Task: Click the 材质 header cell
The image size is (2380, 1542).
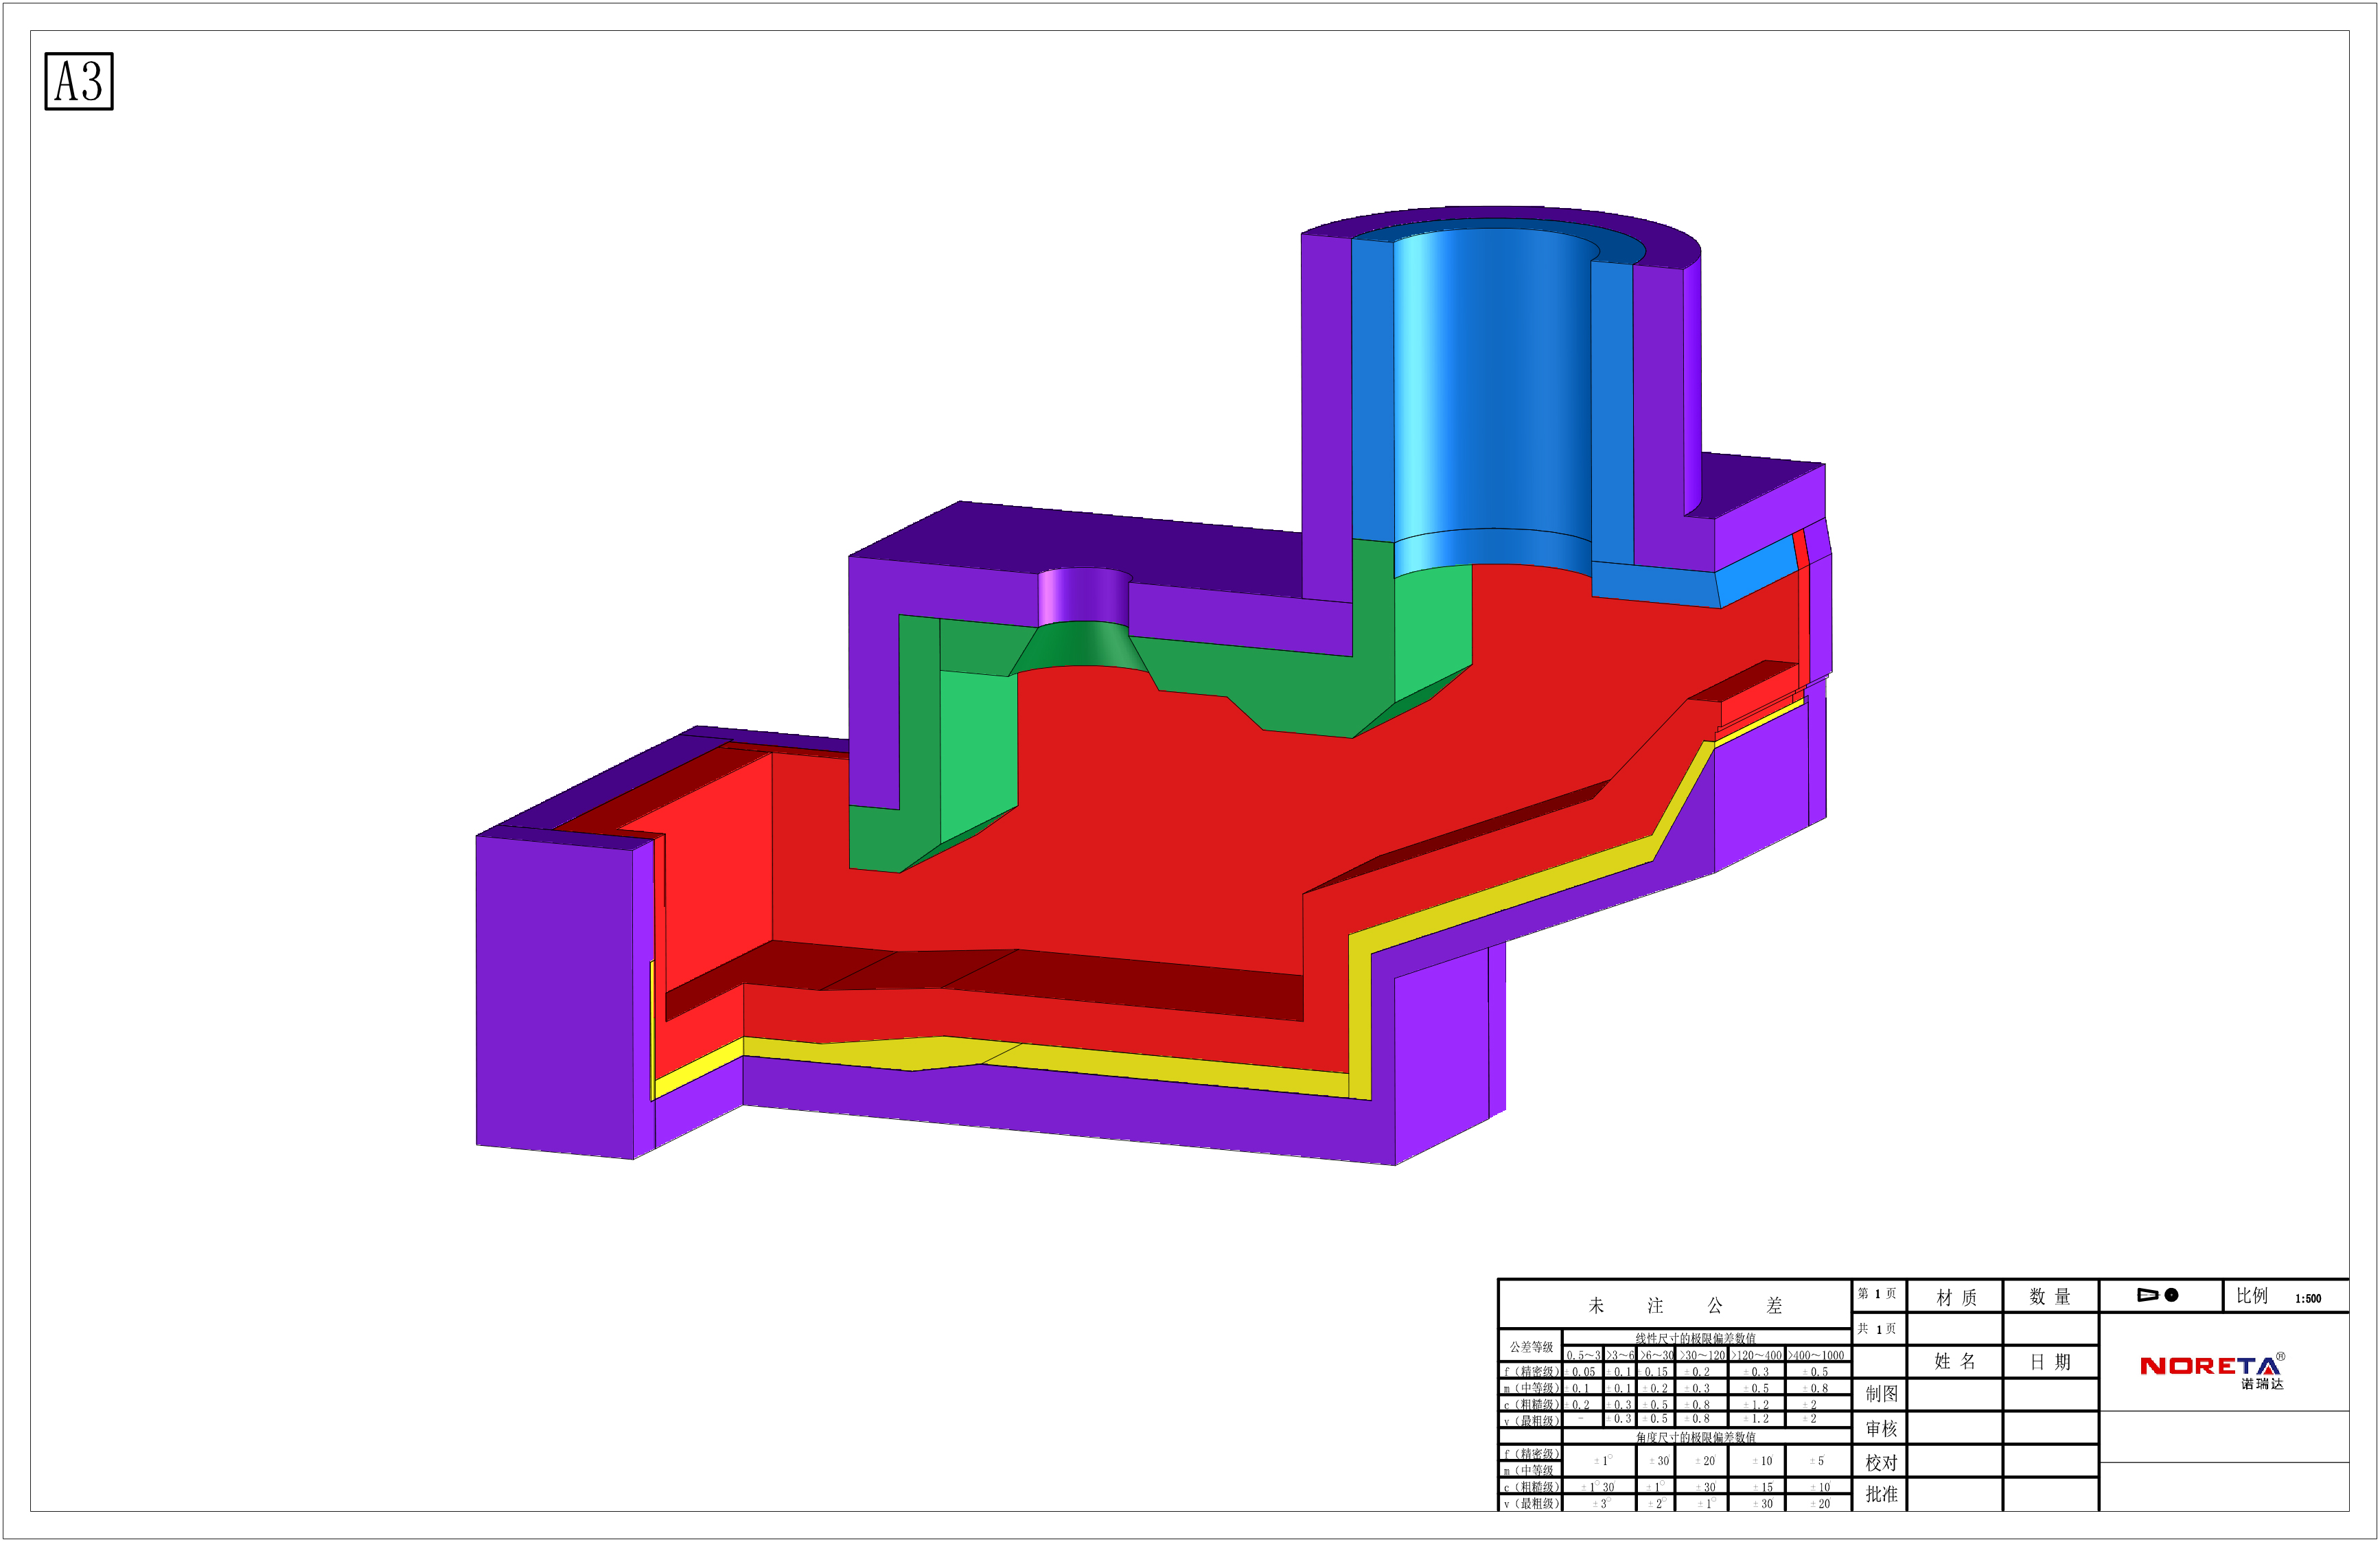Action: (1955, 1297)
